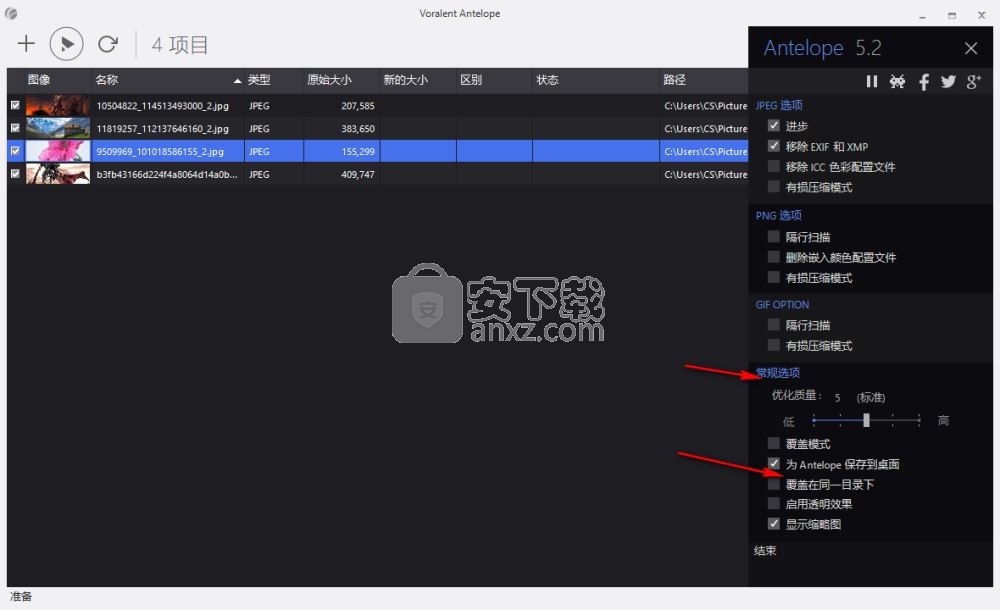
Task: Click original size value 207,585
Action: [x=358, y=106]
